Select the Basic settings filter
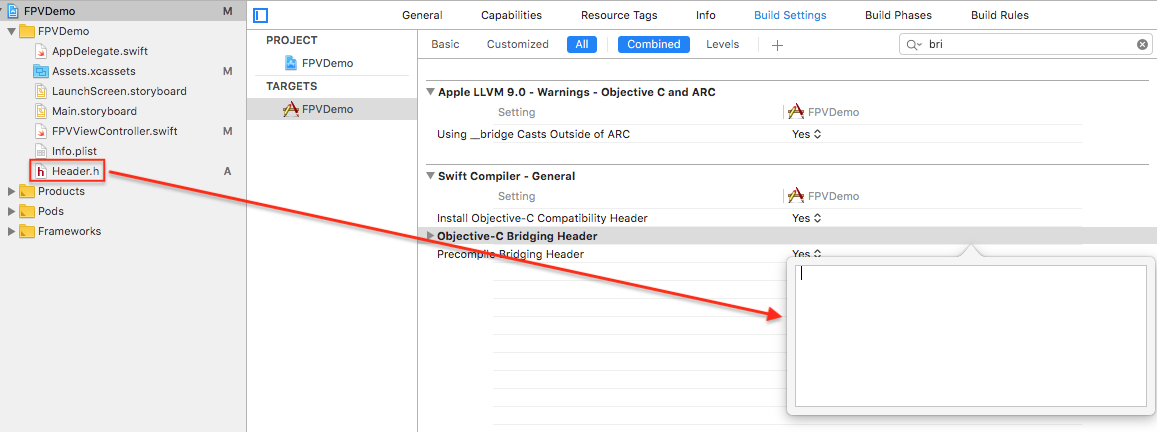The height and width of the screenshot is (432, 1157). (445, 44)
